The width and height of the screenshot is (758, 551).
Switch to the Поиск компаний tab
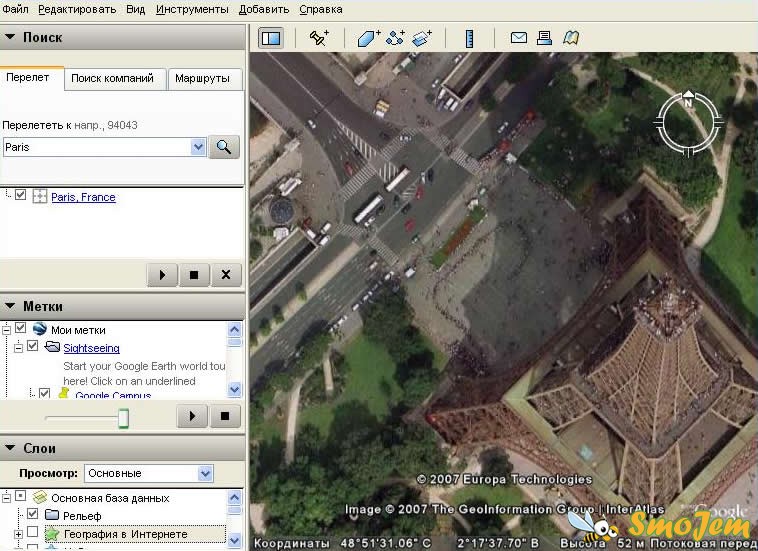tap(113, 78)
